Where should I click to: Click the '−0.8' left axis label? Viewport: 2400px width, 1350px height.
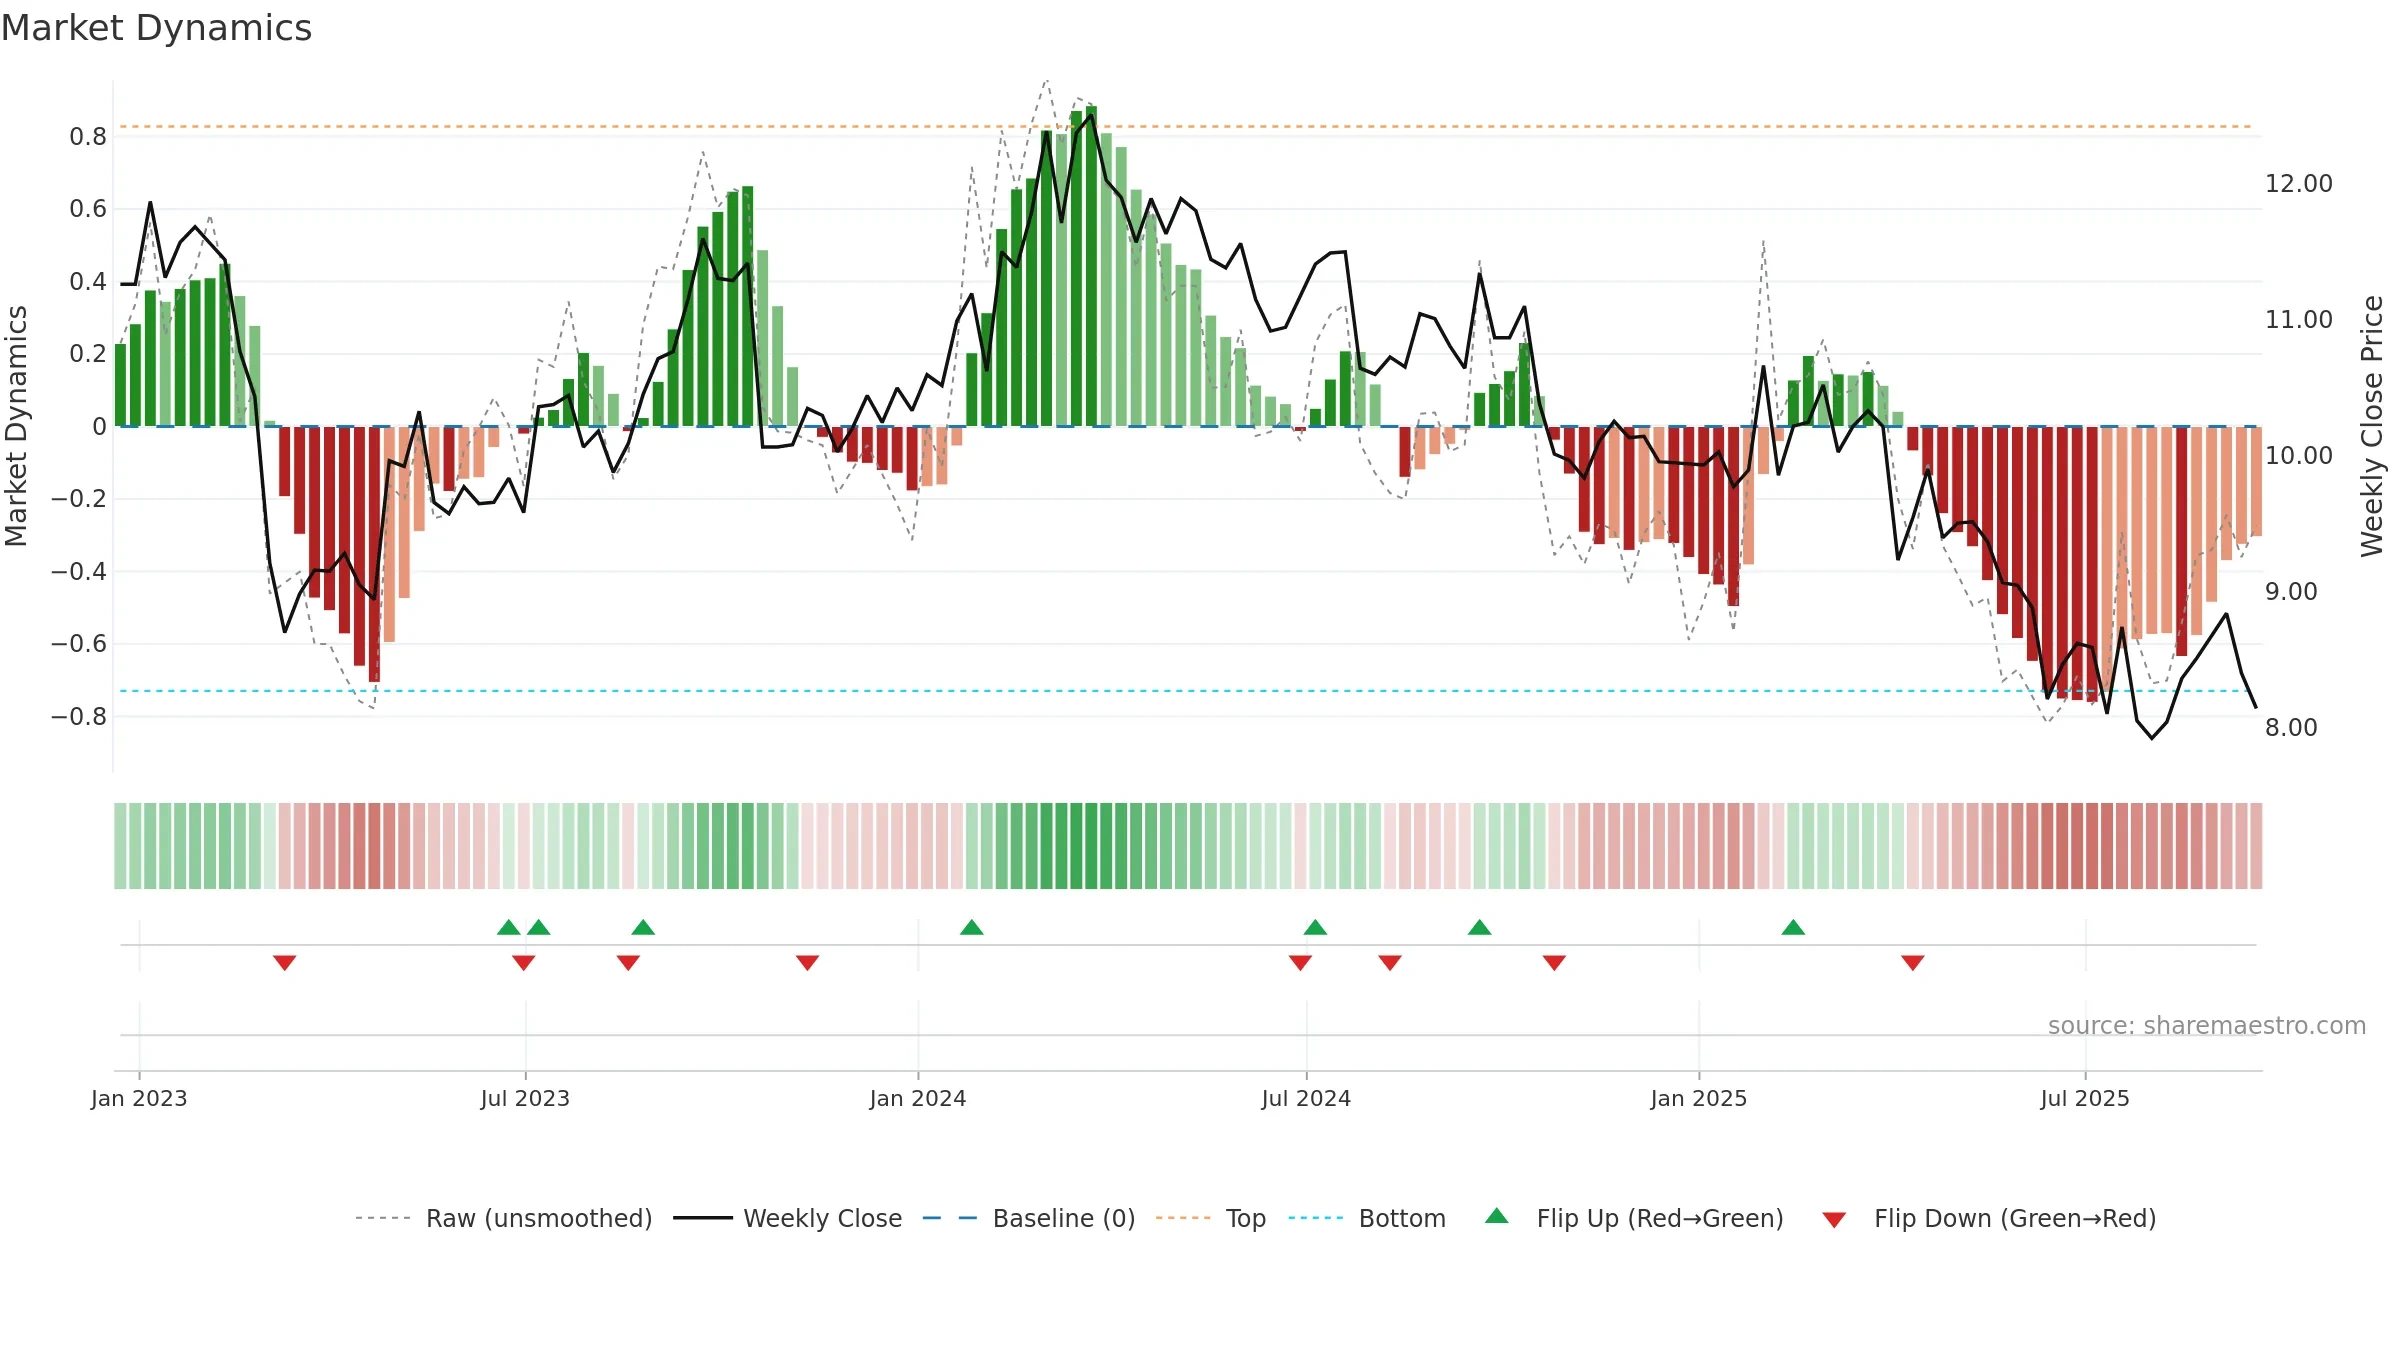(x=79, y=717)
